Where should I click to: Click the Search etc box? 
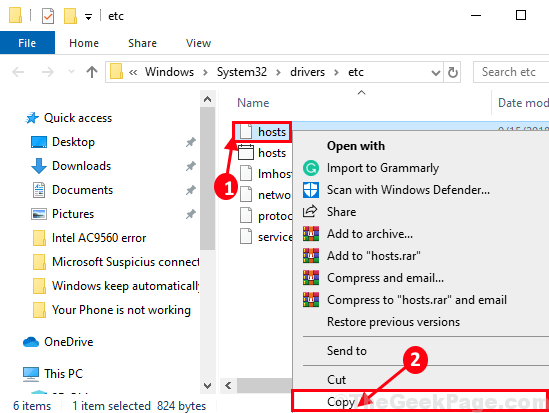pyautogui.click(x=511, y=72)
